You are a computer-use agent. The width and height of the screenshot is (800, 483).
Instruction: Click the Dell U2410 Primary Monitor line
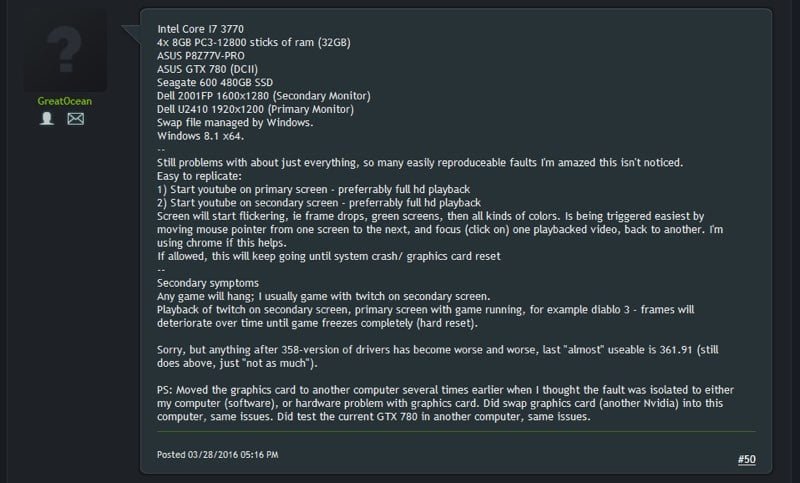pyautogui.click(x=254, y=110)
